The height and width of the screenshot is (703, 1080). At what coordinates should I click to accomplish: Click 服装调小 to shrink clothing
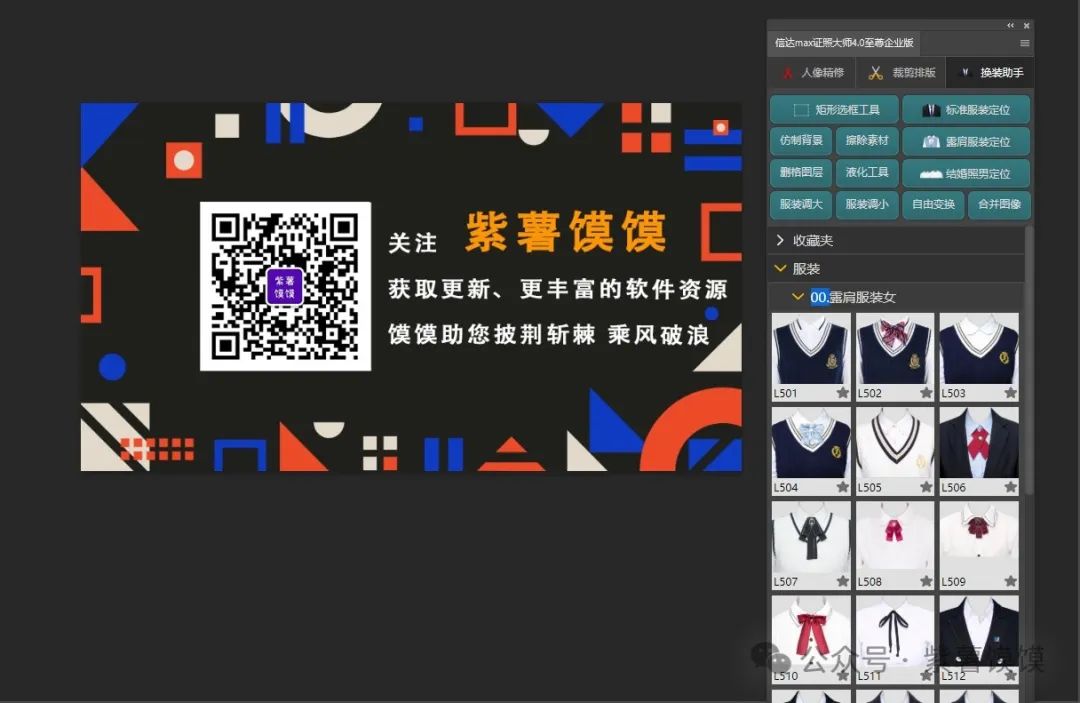click(867, 204)
